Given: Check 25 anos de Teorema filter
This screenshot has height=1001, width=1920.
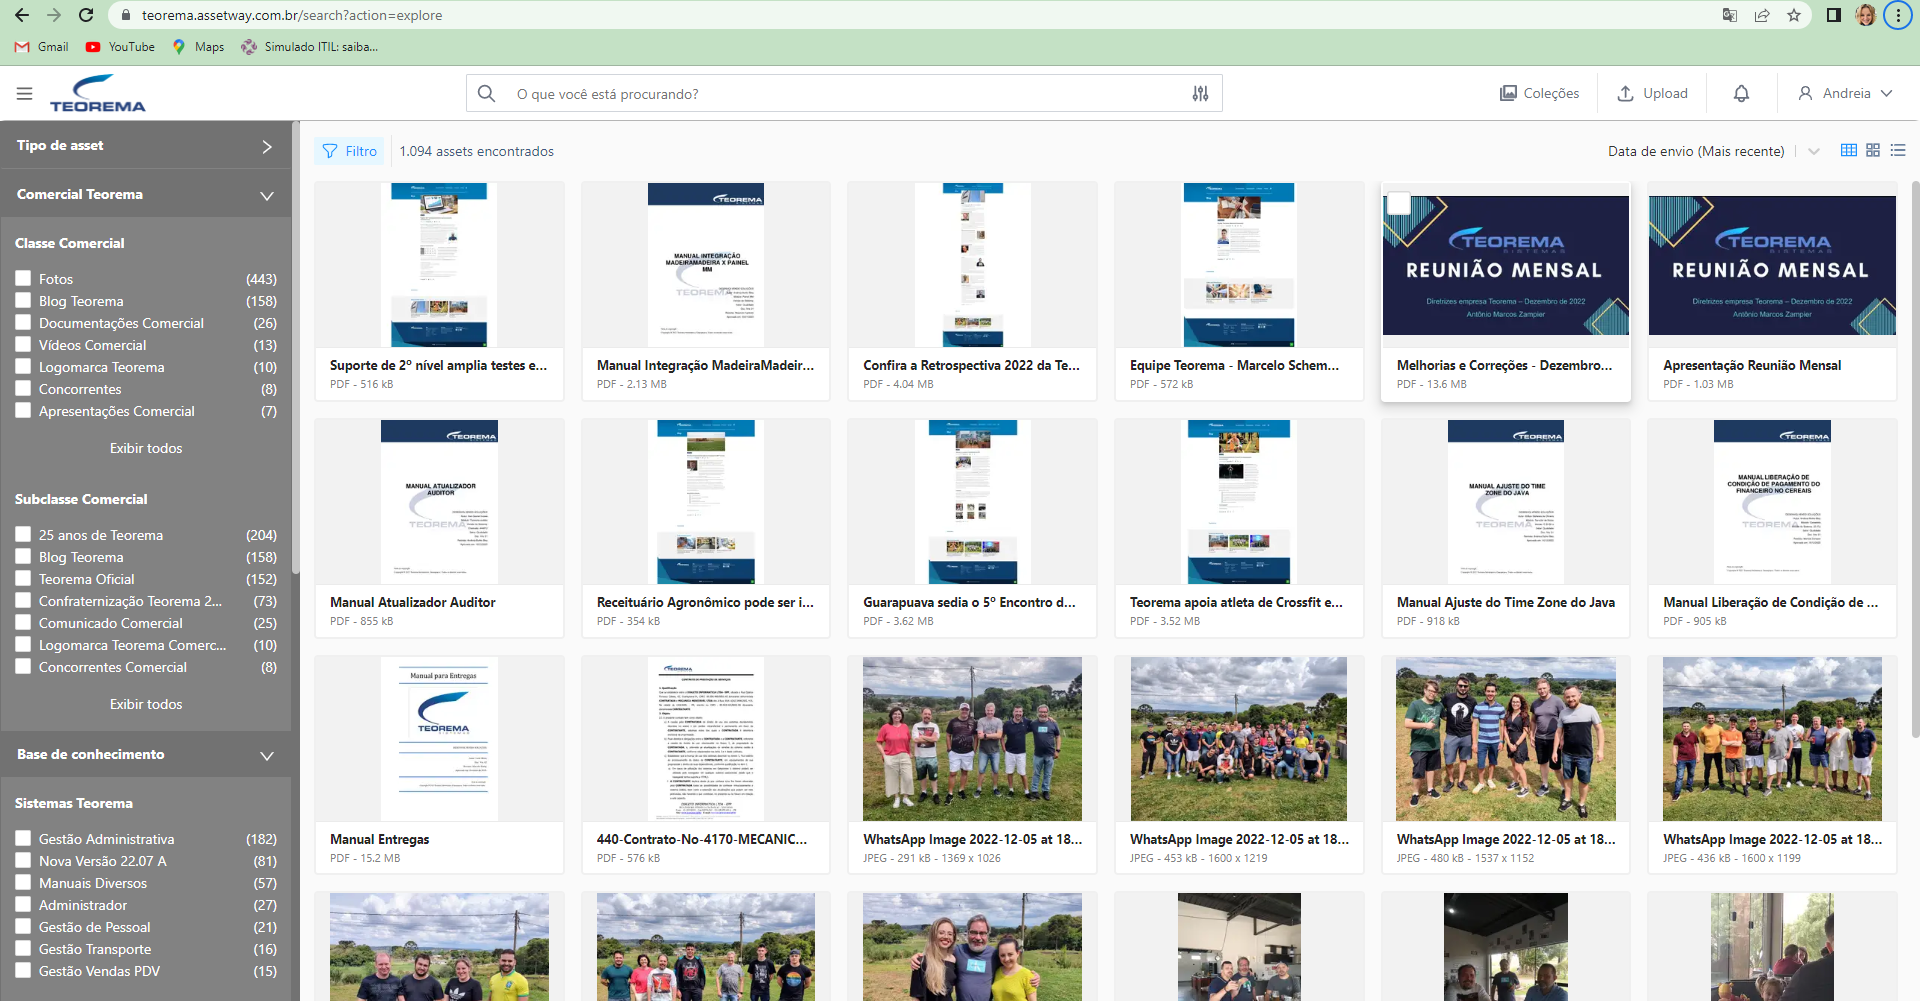Looking at the screenshot, I should tap(23, 534).
